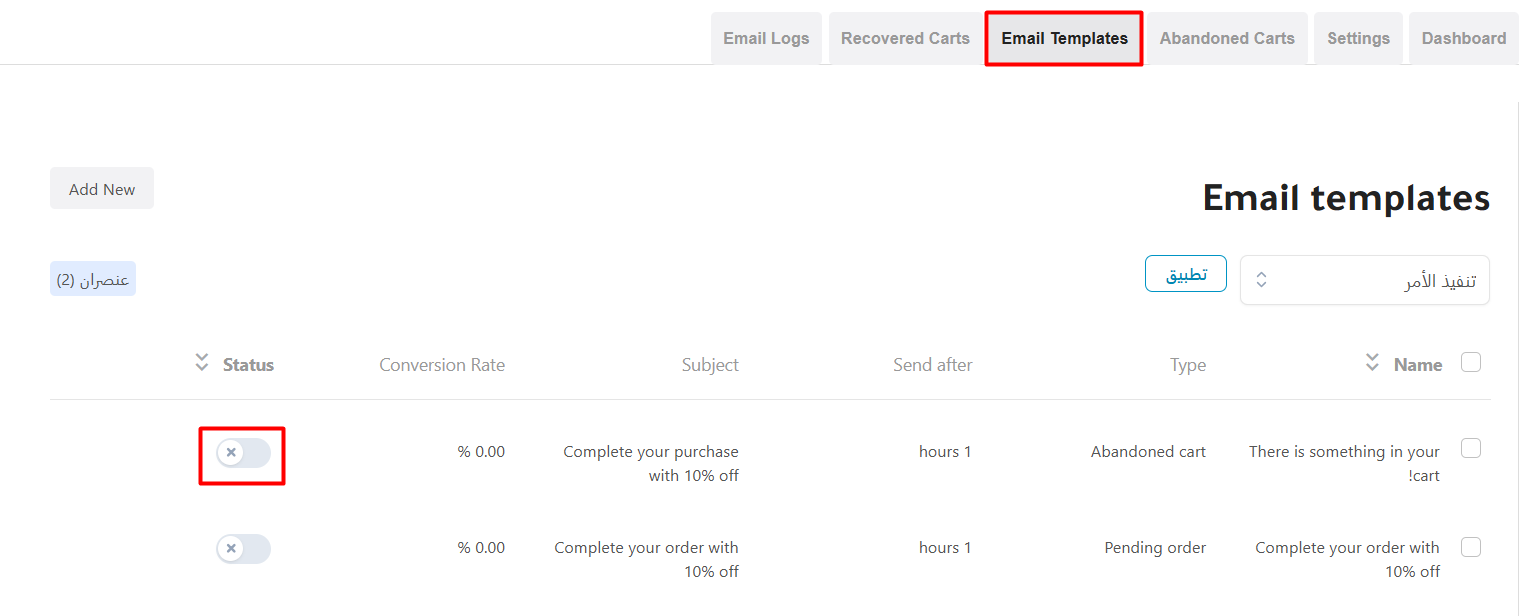Open the 'Complete your order with 10% off' template
Image resolution: width=1524 pixels, height=616 pixels.
(1346, 548)
